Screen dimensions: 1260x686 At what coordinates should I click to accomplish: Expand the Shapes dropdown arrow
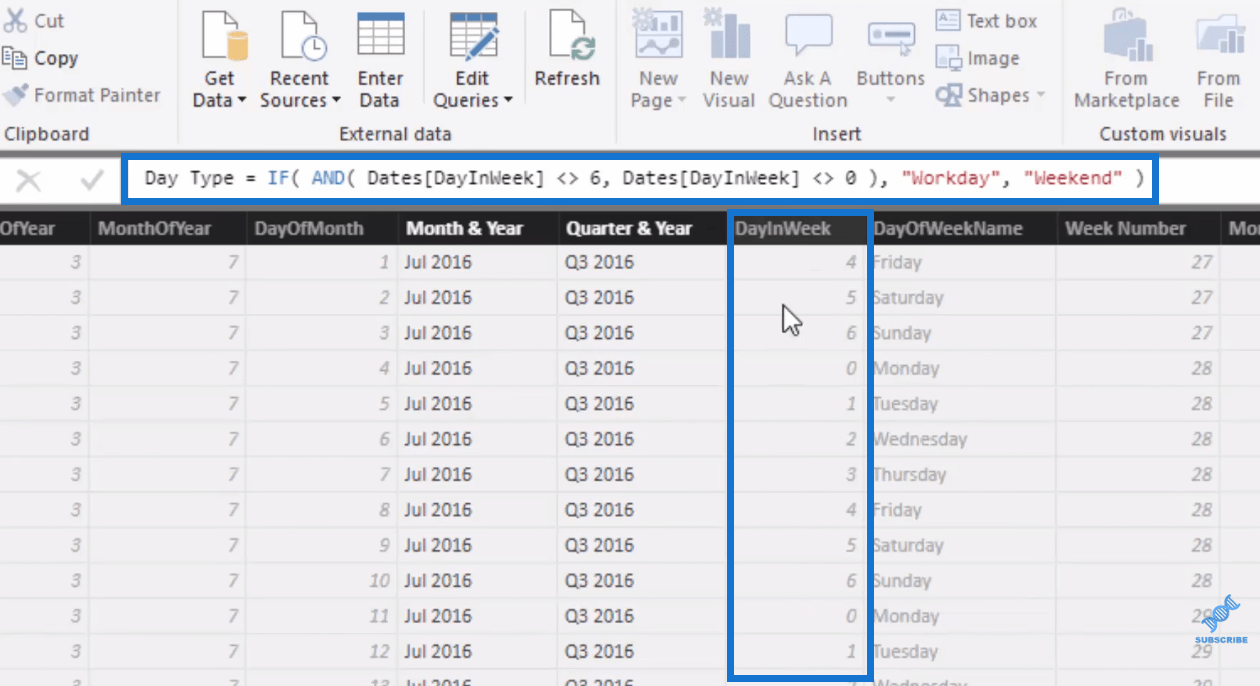1040,96
